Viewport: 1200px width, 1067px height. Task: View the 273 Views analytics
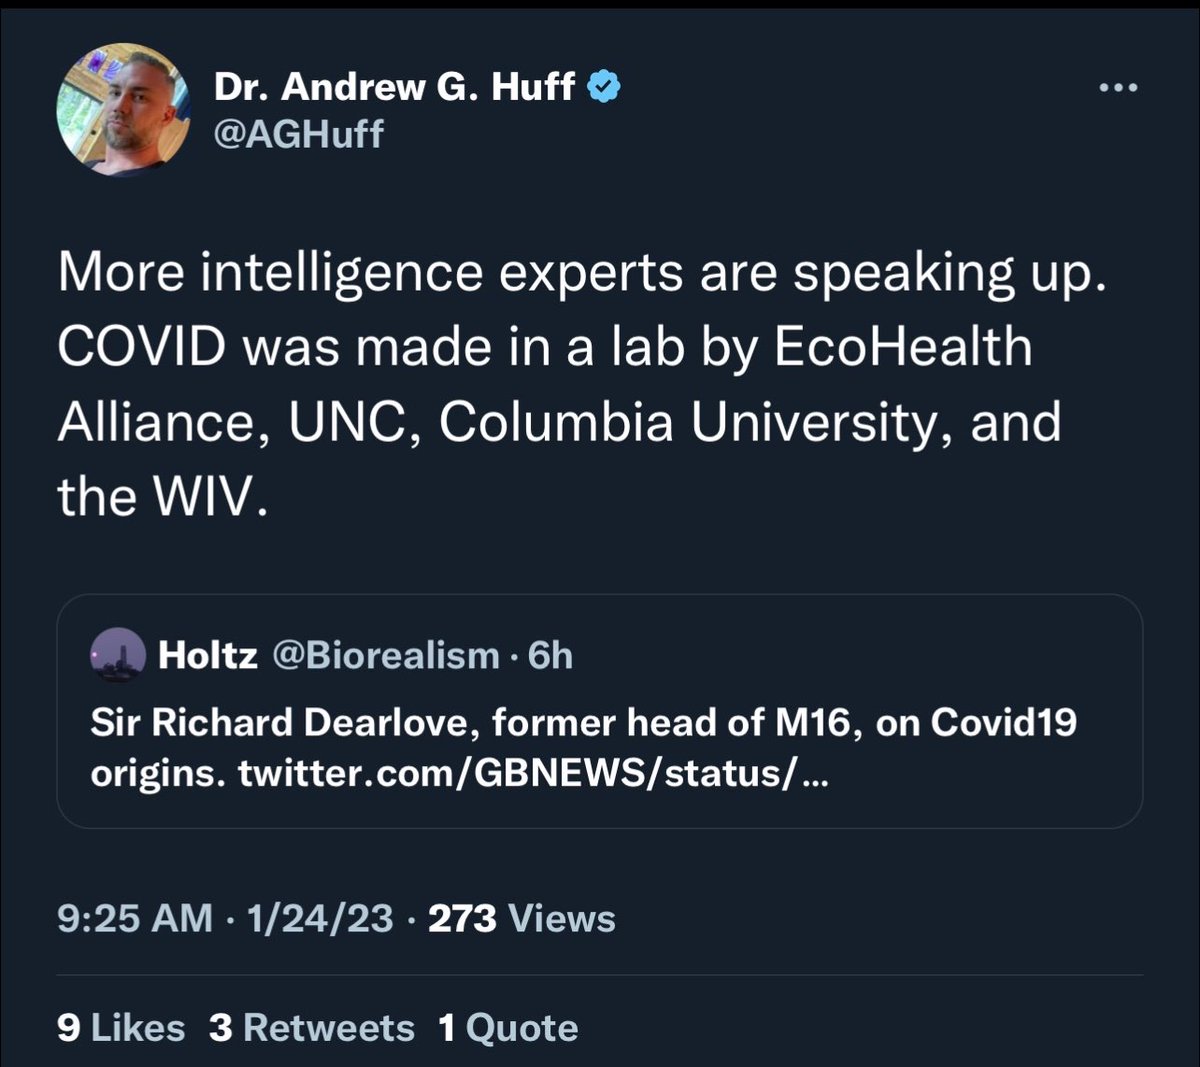tap(521, 918)
